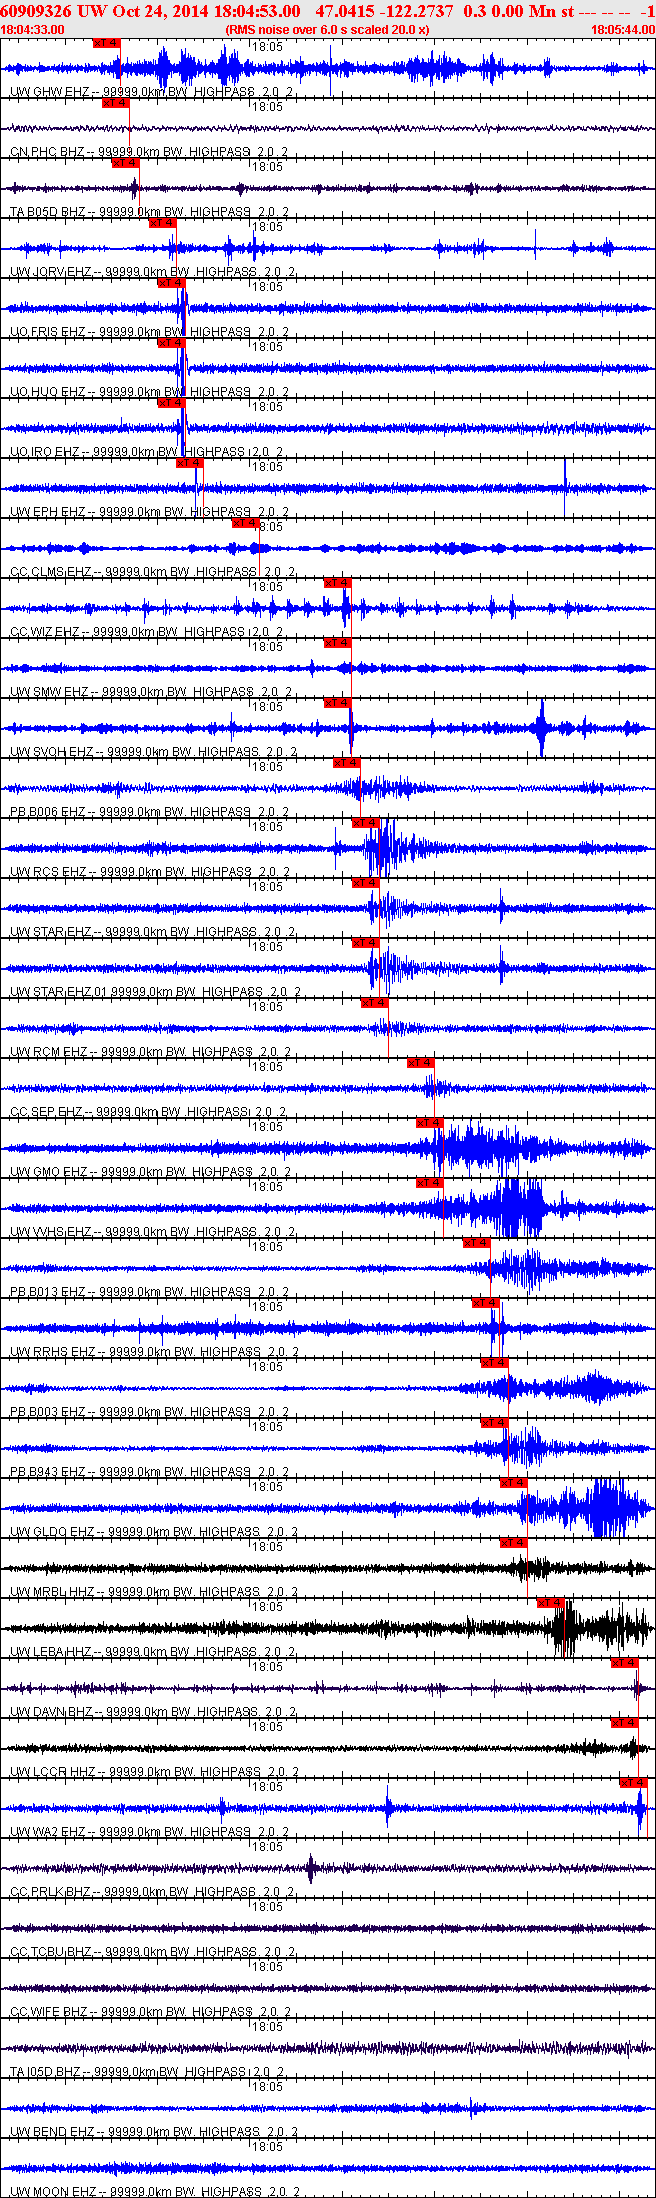Select the red pick flag on DAVN trace
The image size is (656, 2198).
pyautogui.click(x=624, y=1663)
